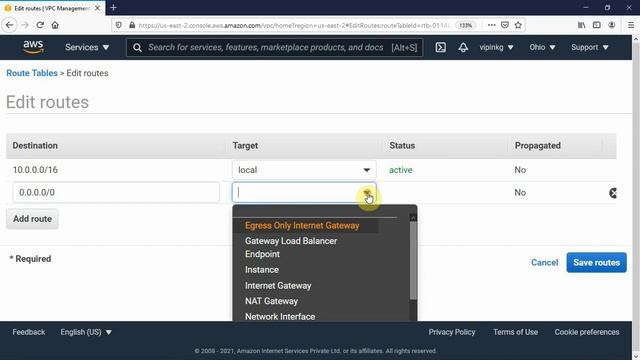This screenshot has width=640, height=360.
Task: Toggle the browser sidebar icon
Action: 596,25
